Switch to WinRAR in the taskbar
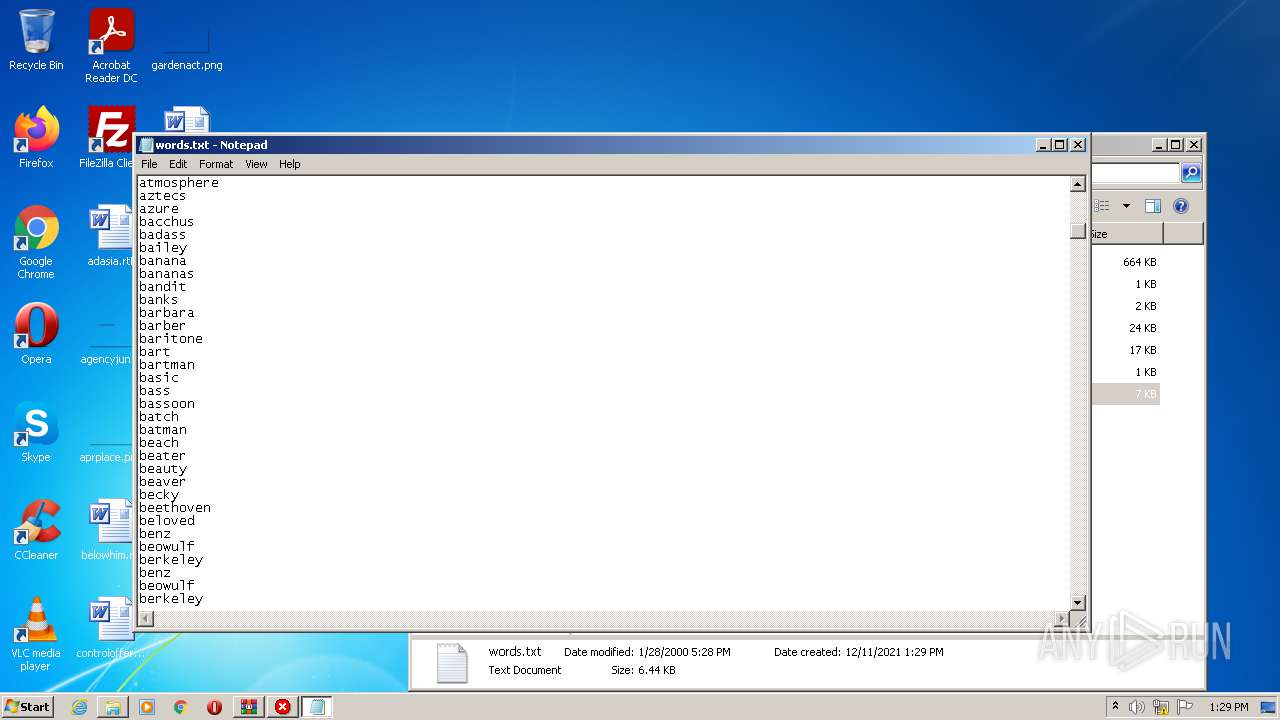Image resolution: width=1280 pixels, height=720 pixels. [248, 707]
